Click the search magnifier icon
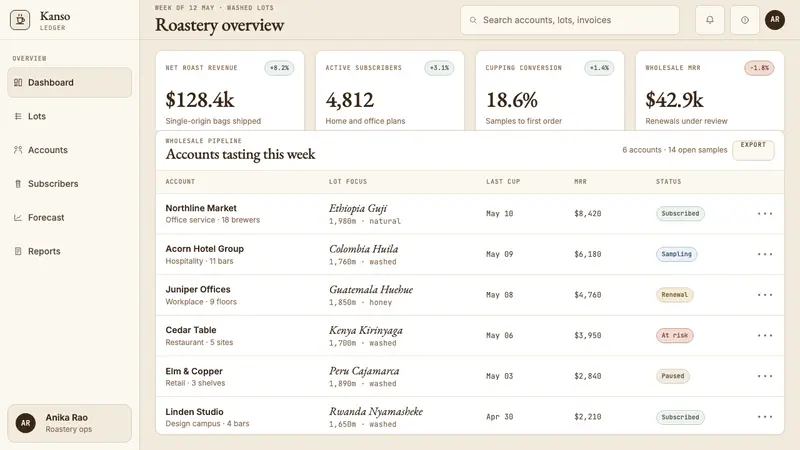The image size is (800, 450). point(473,20)
